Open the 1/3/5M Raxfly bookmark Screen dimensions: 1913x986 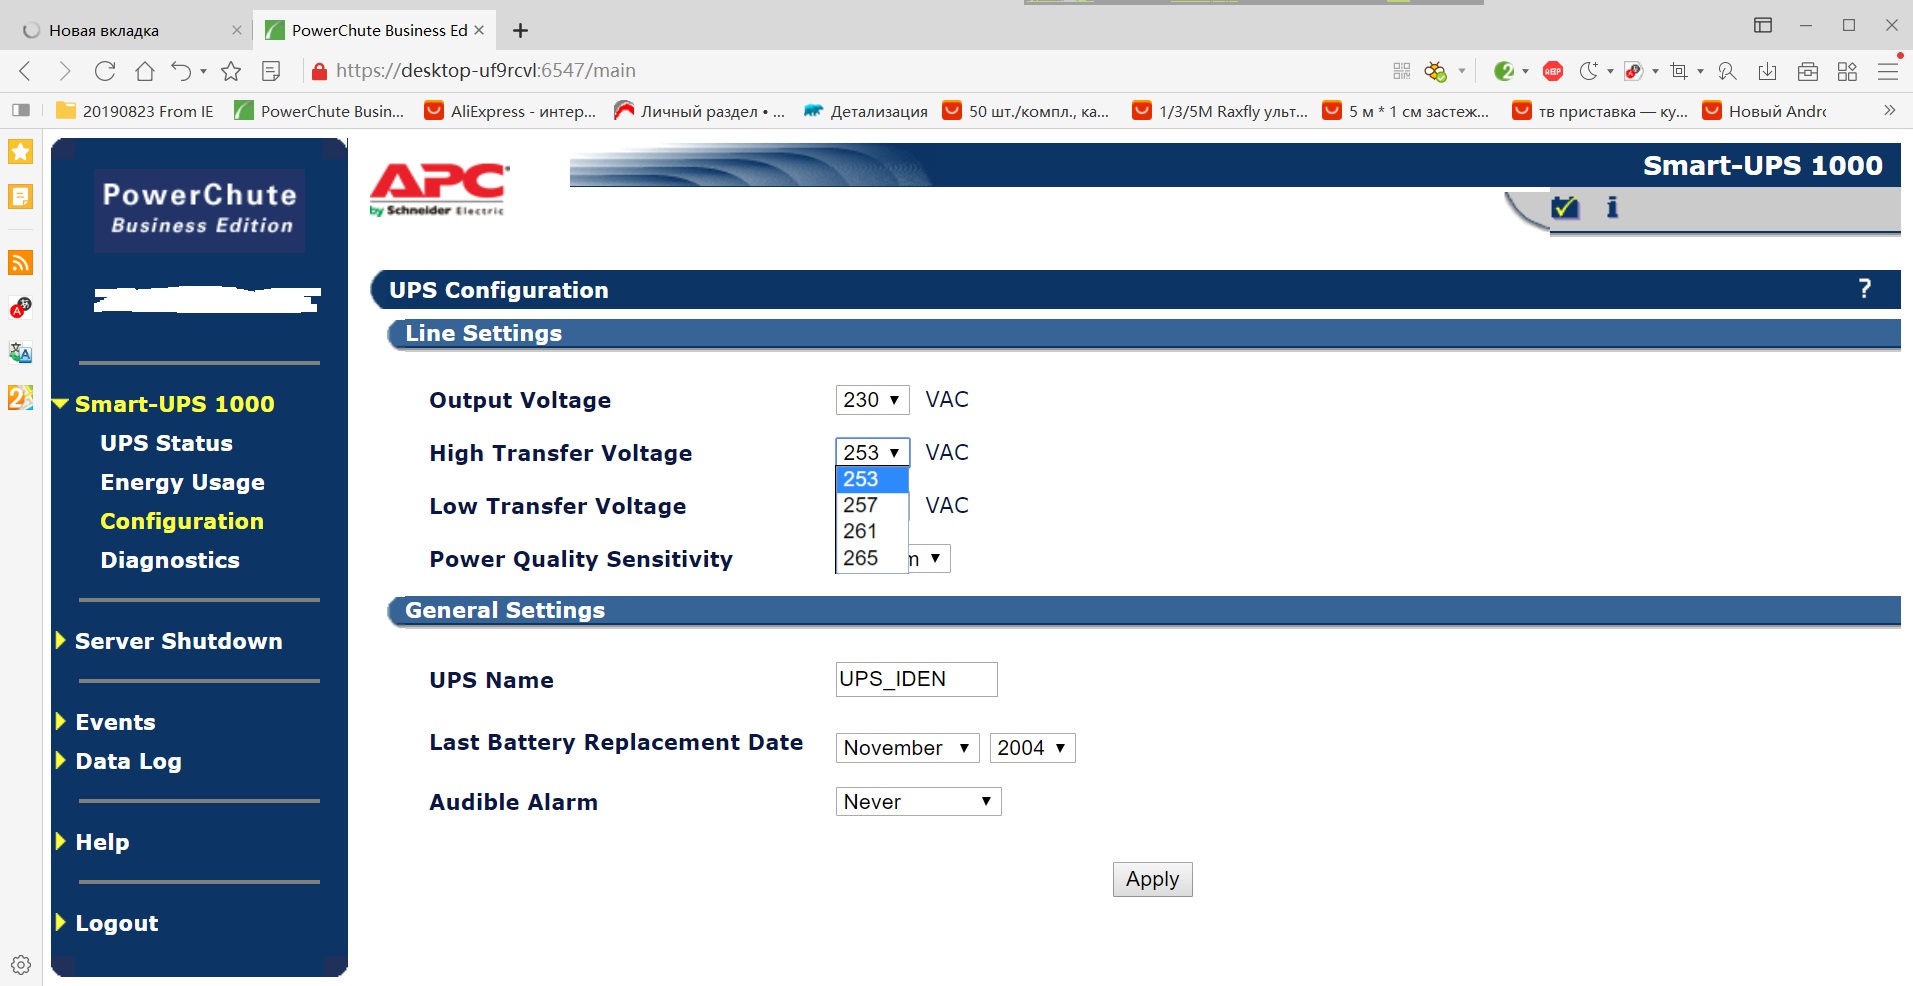pos(1220,111)
